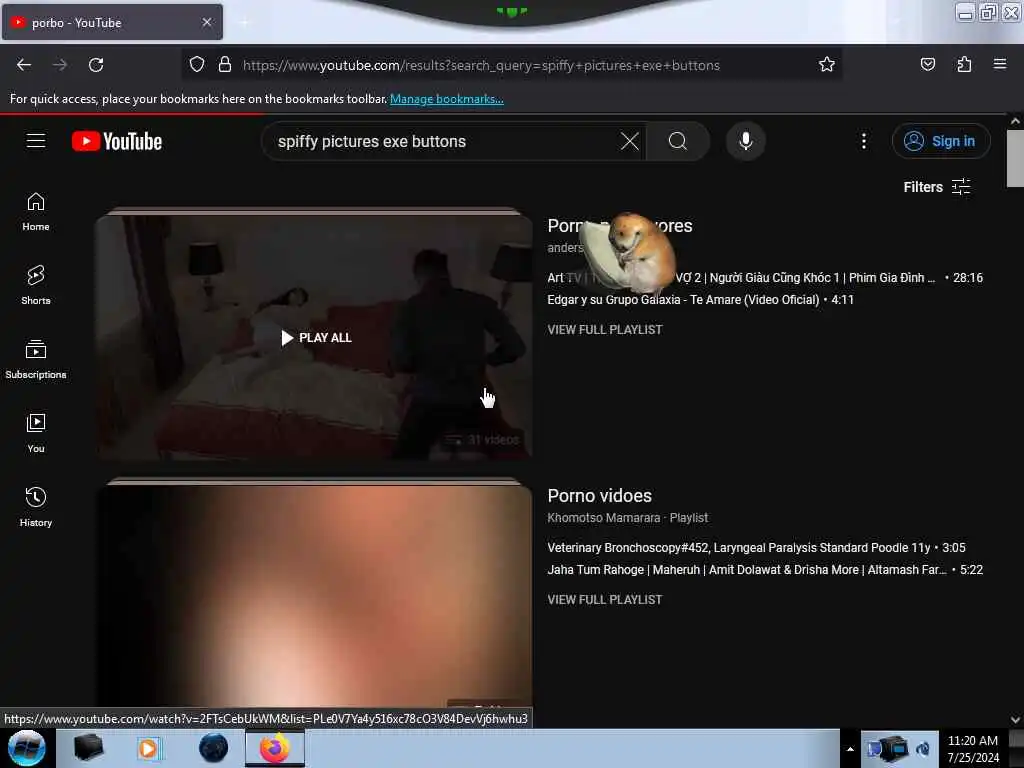Open Firefox application hamburger menu
The image size is (1024, 768).
tap(999, 64)
